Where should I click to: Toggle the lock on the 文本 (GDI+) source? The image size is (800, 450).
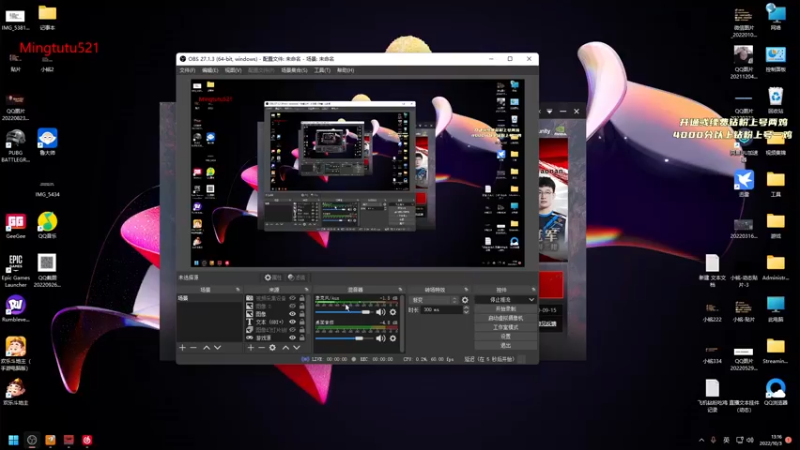pos(302,322)
